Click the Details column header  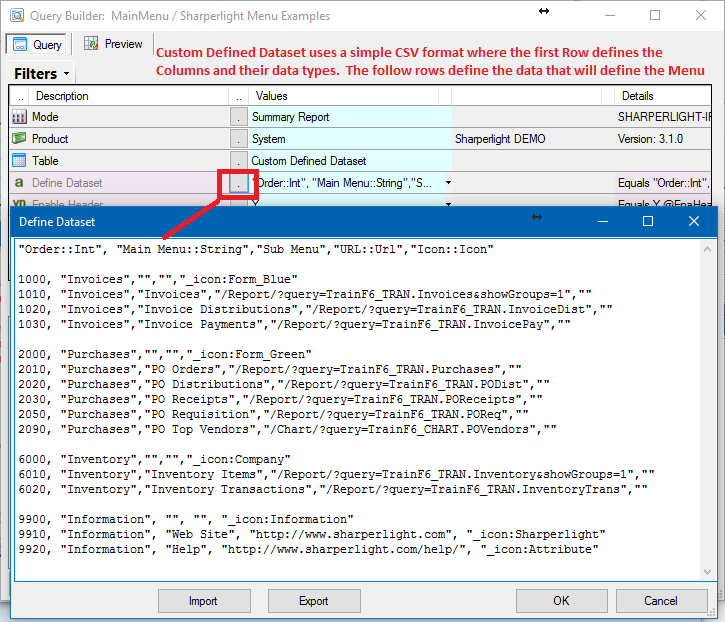pyautogui.click(x=663, y=96)
